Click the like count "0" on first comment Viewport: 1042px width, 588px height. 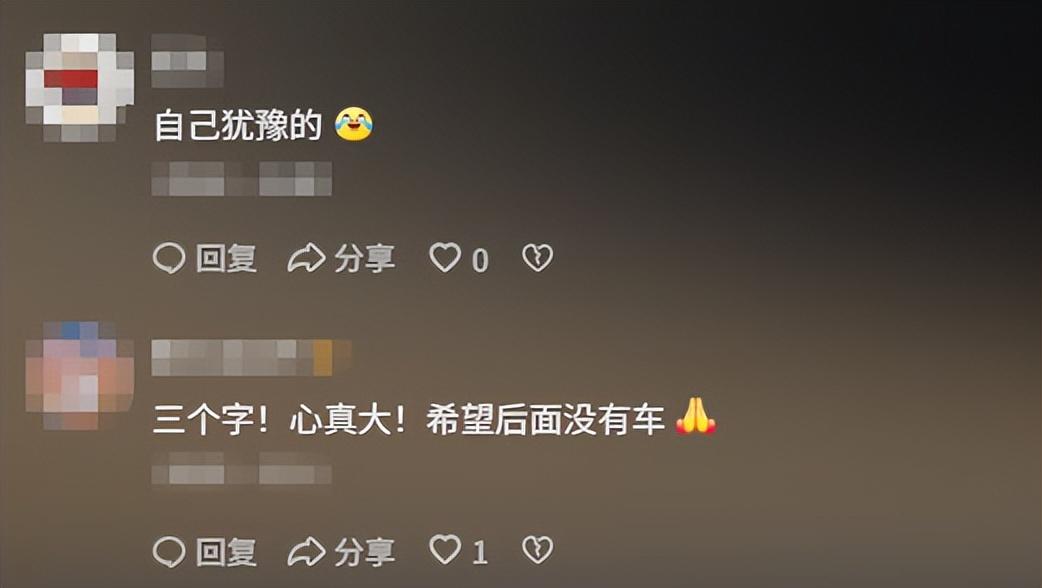click(x=480, y=261)
